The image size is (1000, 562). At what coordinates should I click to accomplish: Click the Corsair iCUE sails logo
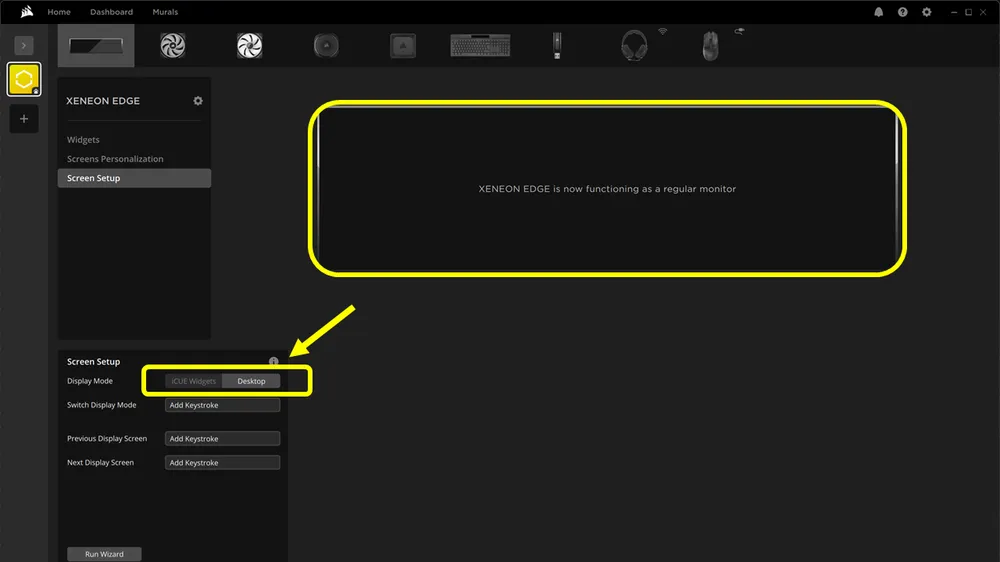click(x=27, y=11)
